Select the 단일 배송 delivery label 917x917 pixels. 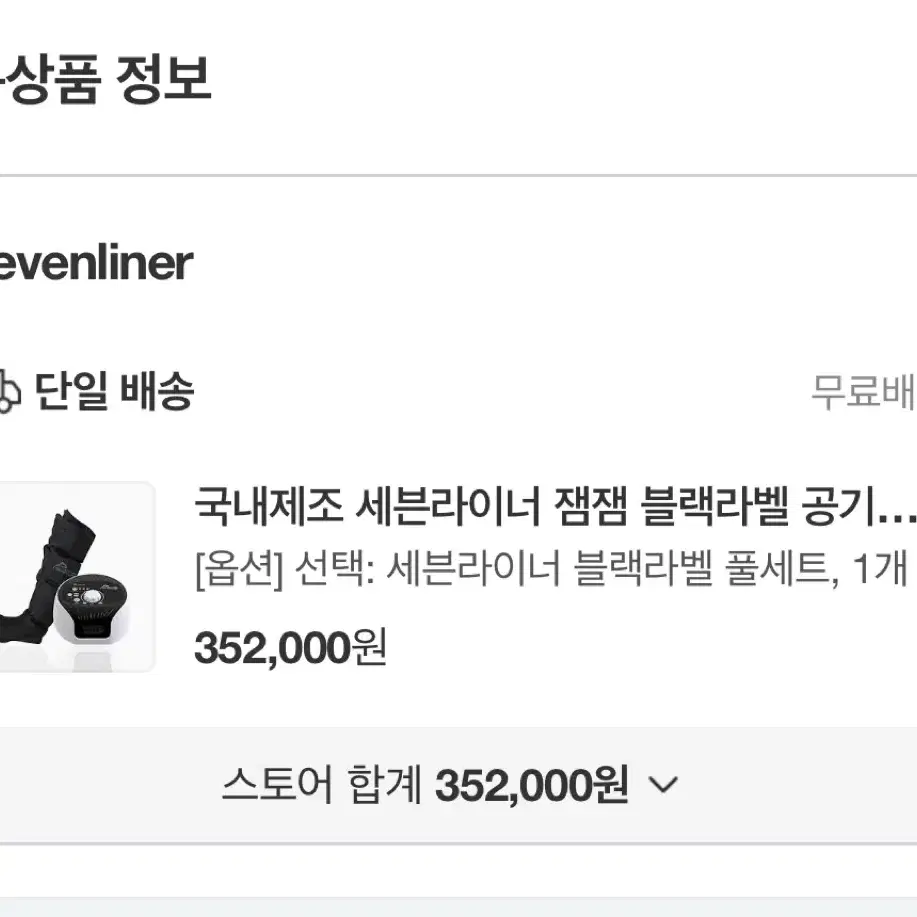[114, 391]
